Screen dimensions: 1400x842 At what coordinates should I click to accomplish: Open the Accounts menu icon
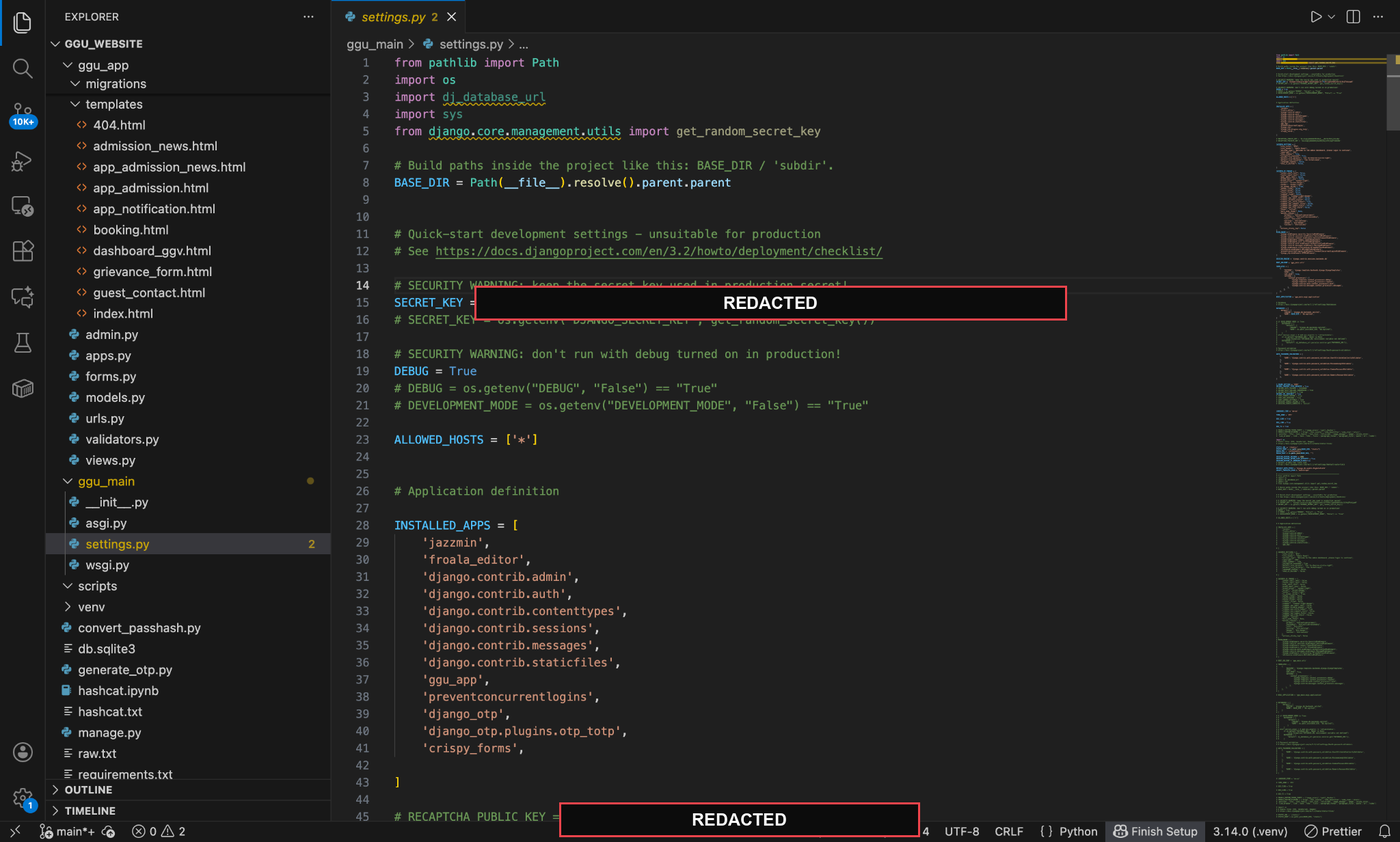pos(22,752)
